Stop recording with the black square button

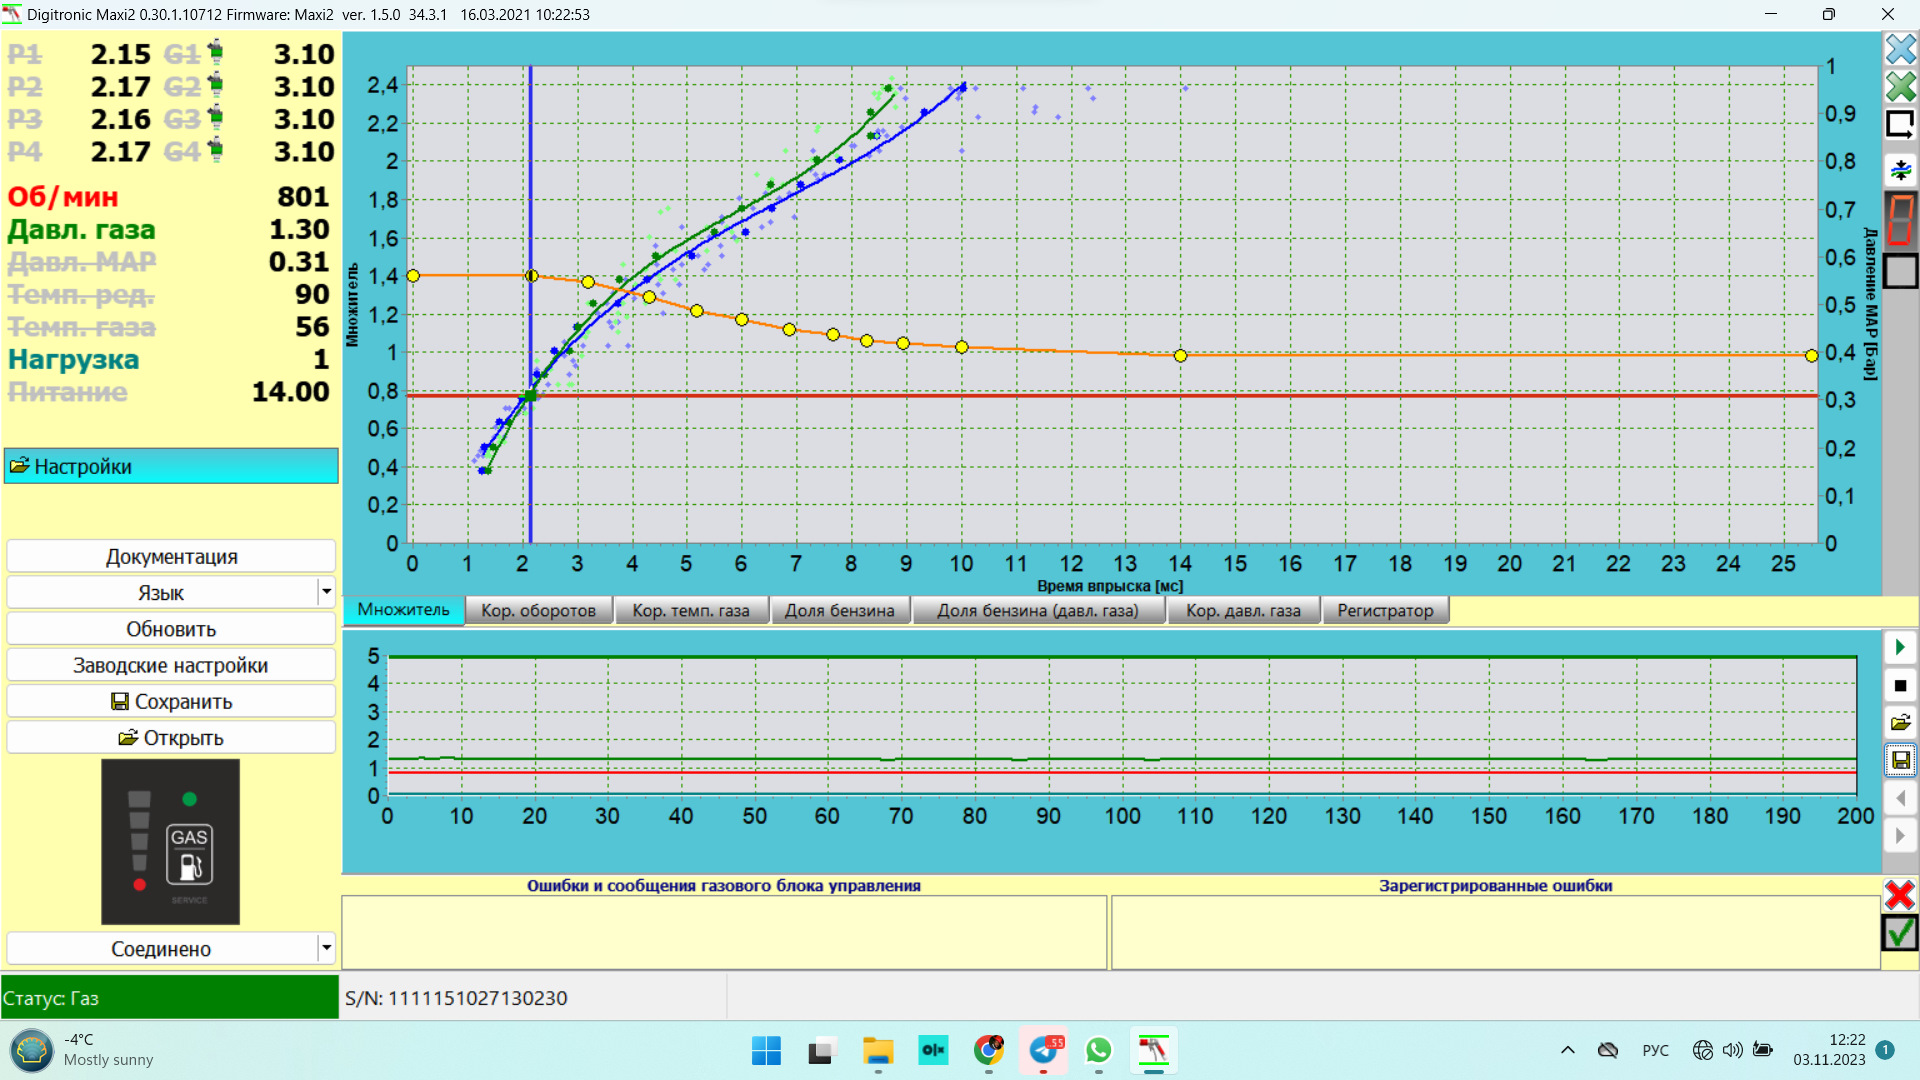click(1900, 686)
